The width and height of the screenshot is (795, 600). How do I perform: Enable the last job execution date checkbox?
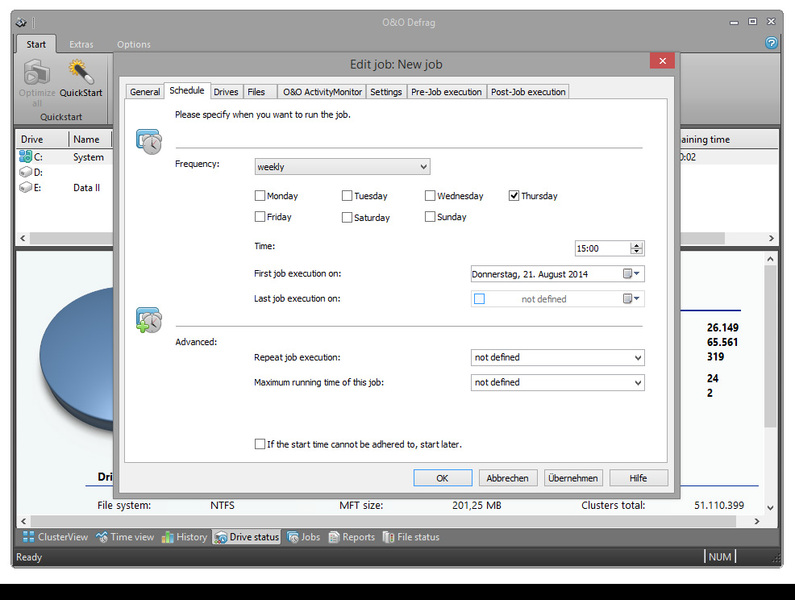click(x=479, y=299)
